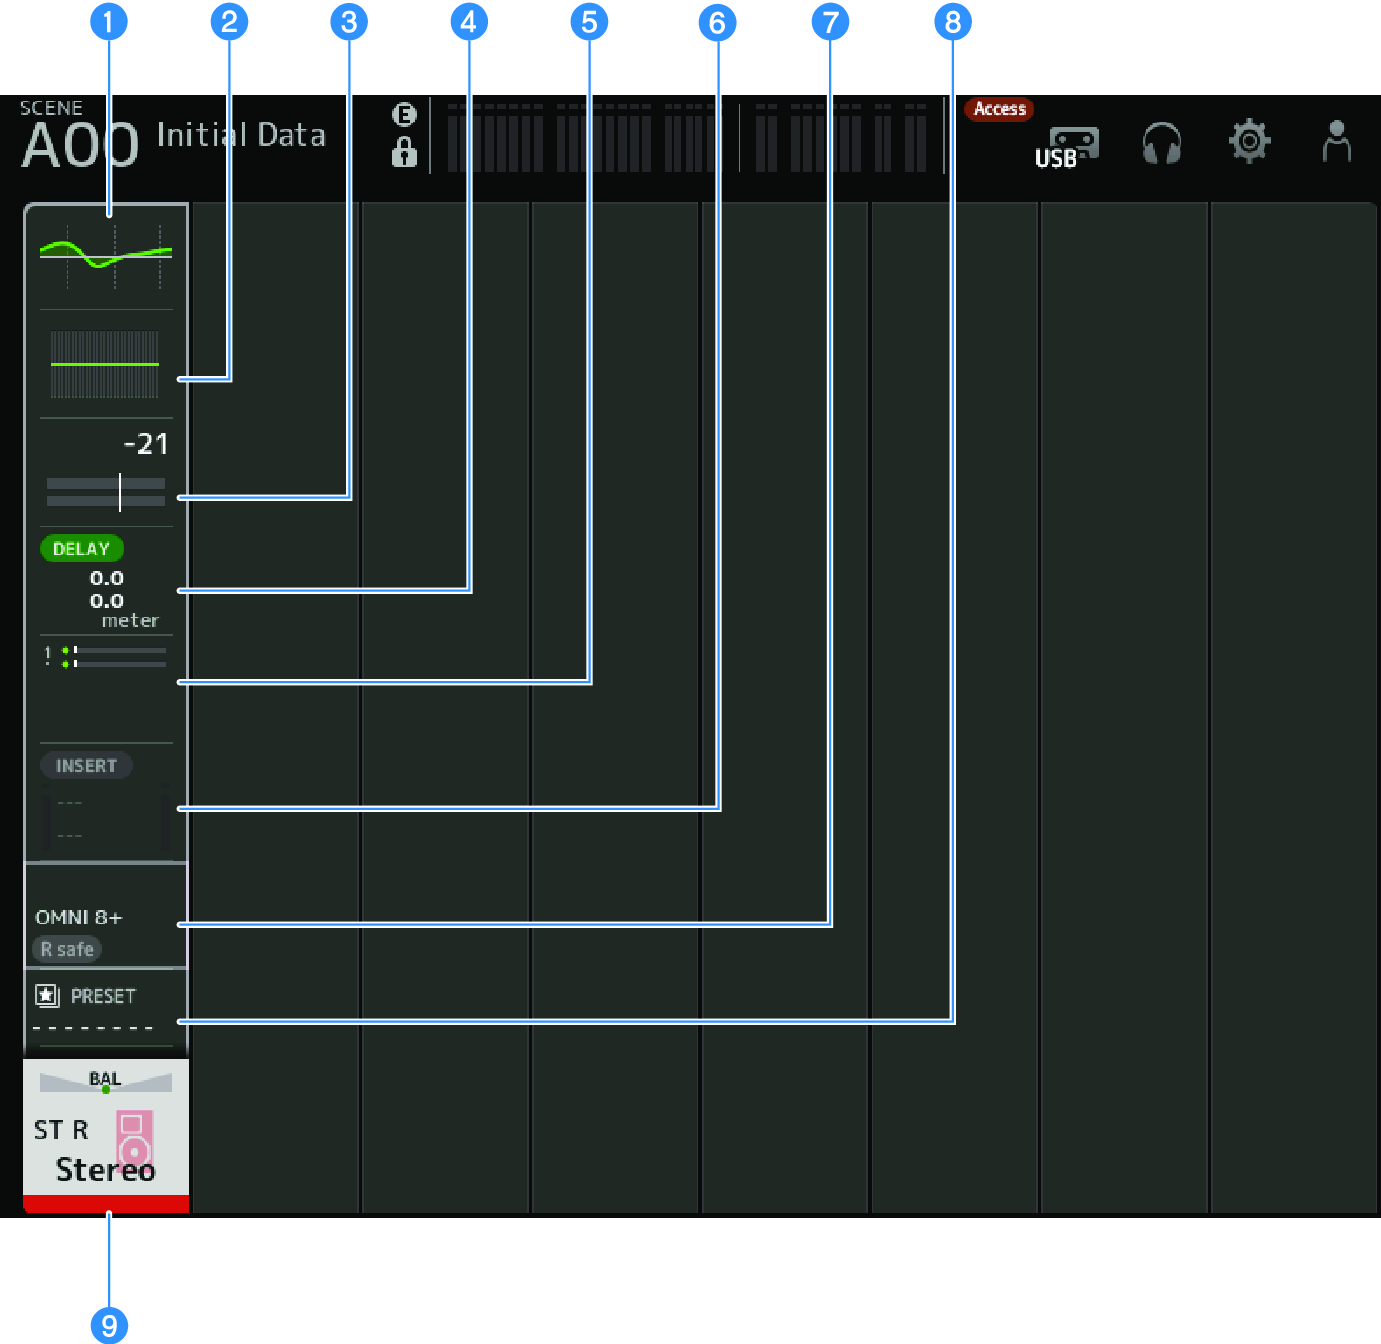
Task: Open the gear setup icon
Action: pyautogui.click(x=1249, y=141)
